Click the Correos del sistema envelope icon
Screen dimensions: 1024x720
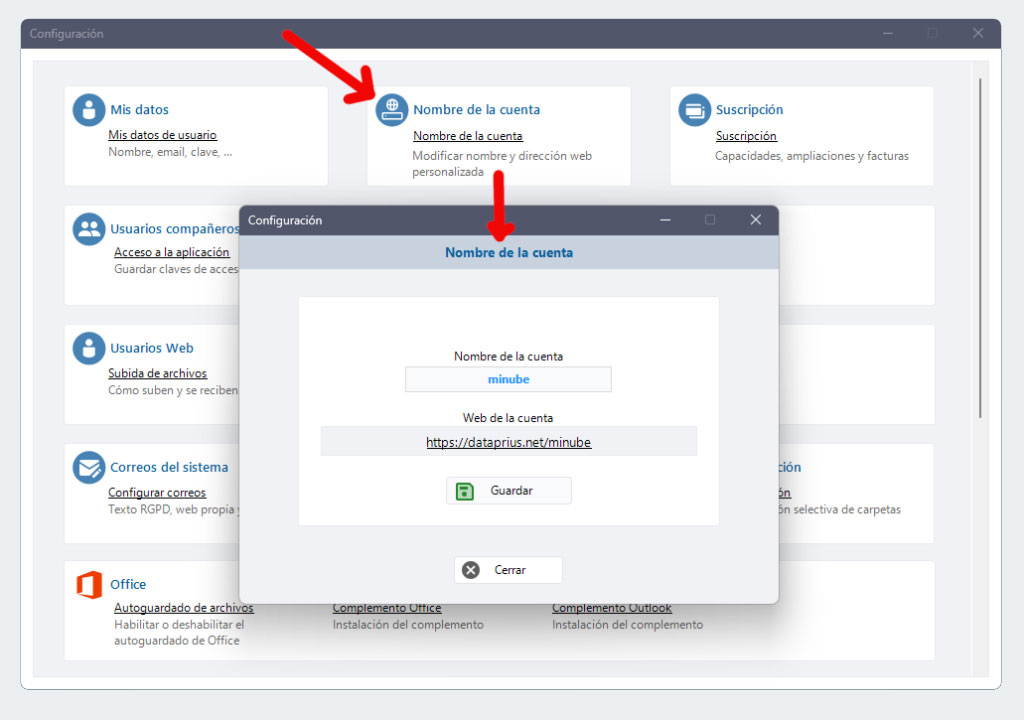[x=89, y=468]
